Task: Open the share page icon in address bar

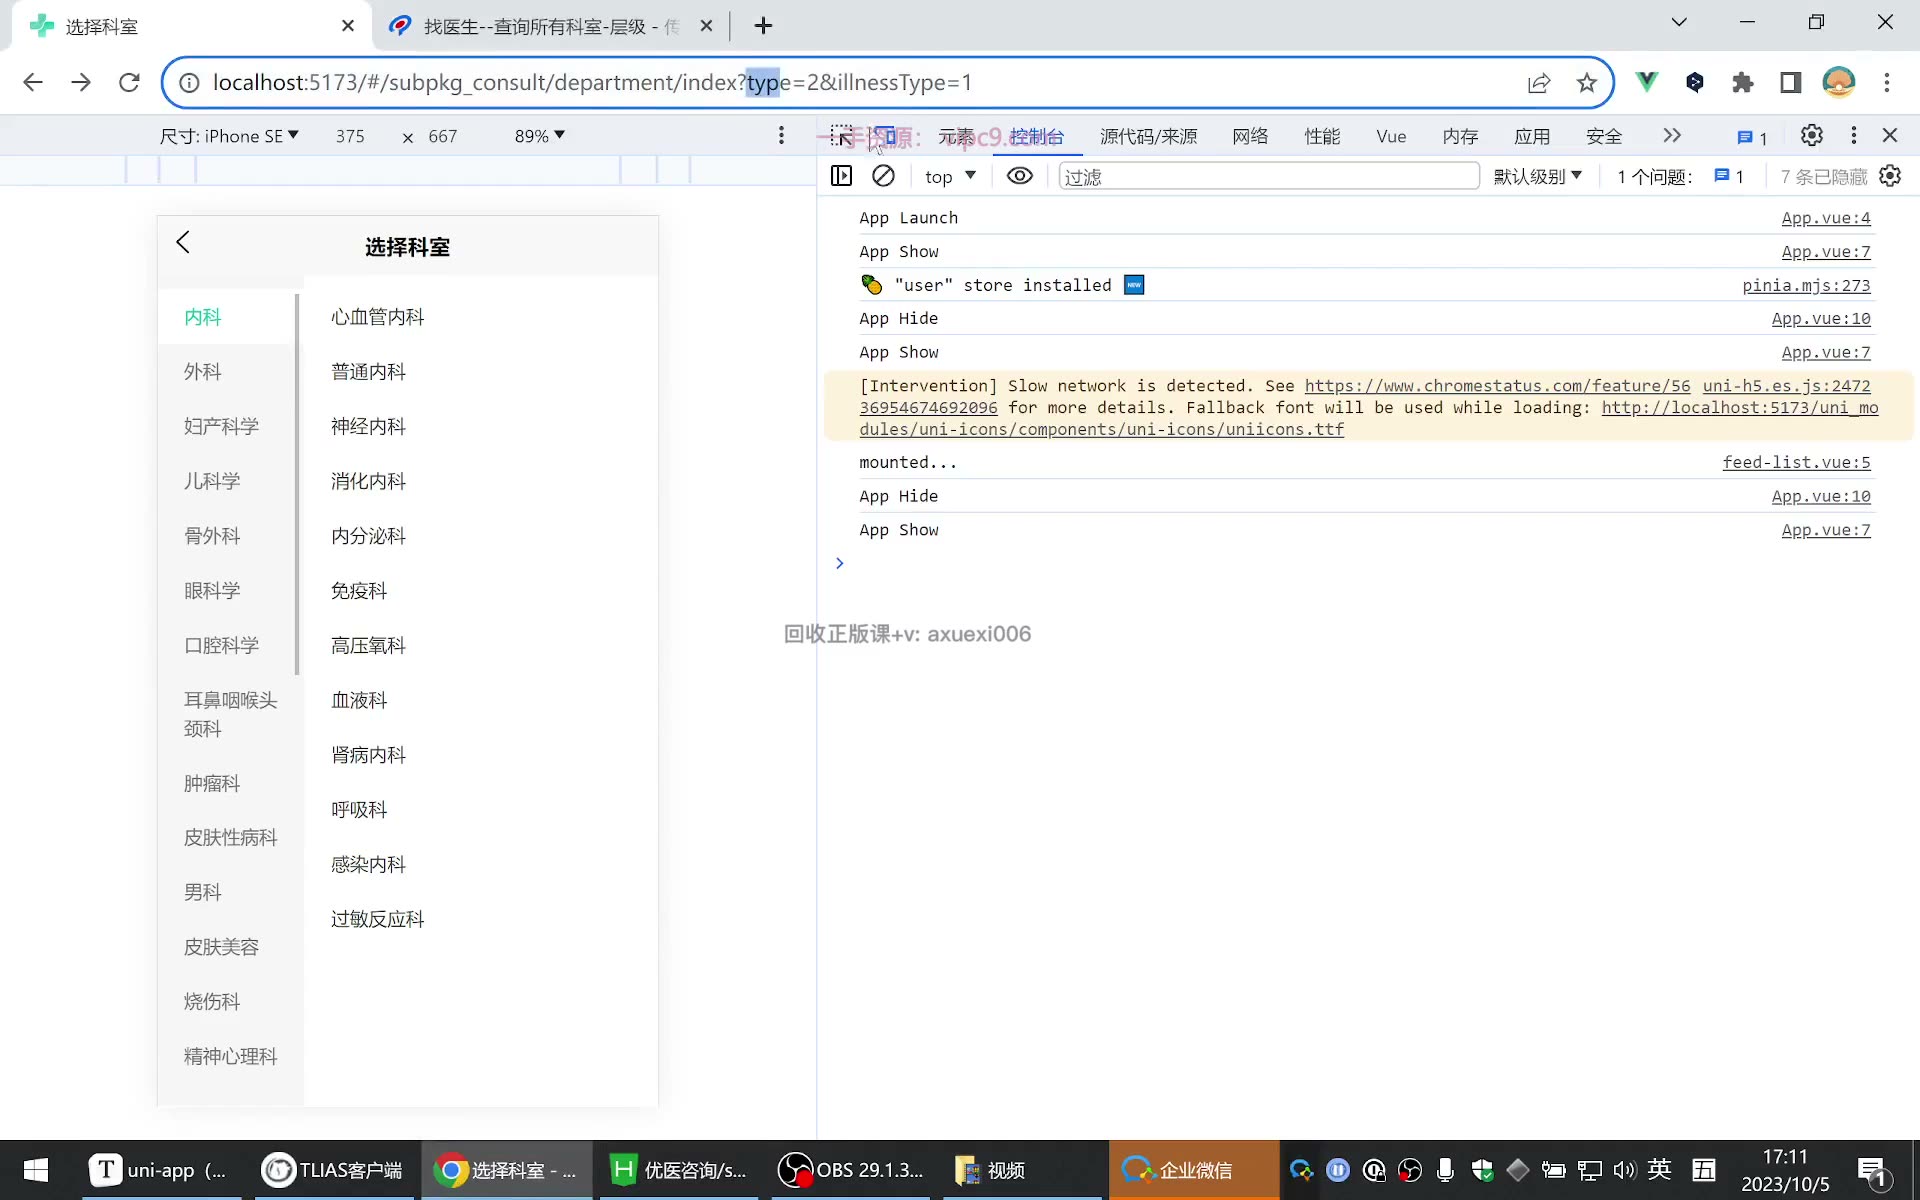Action: tap(1539, 83)
